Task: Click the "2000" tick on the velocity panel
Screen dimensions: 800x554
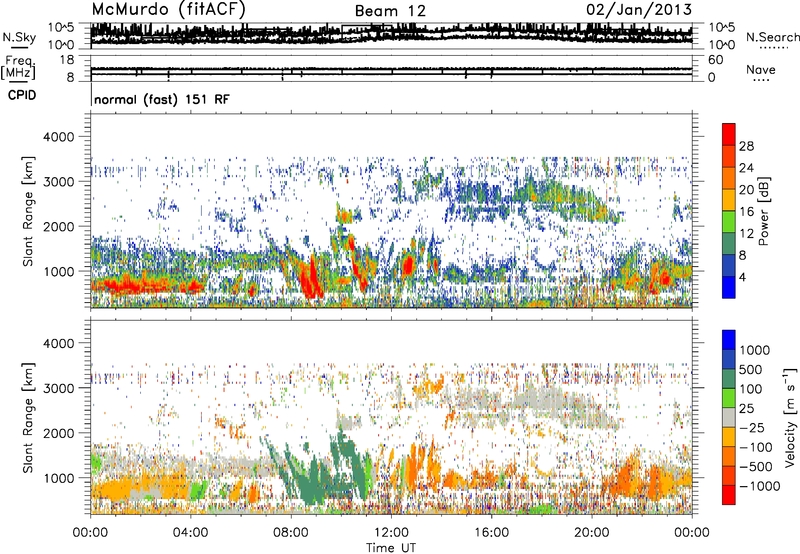Action: (59, 433)
